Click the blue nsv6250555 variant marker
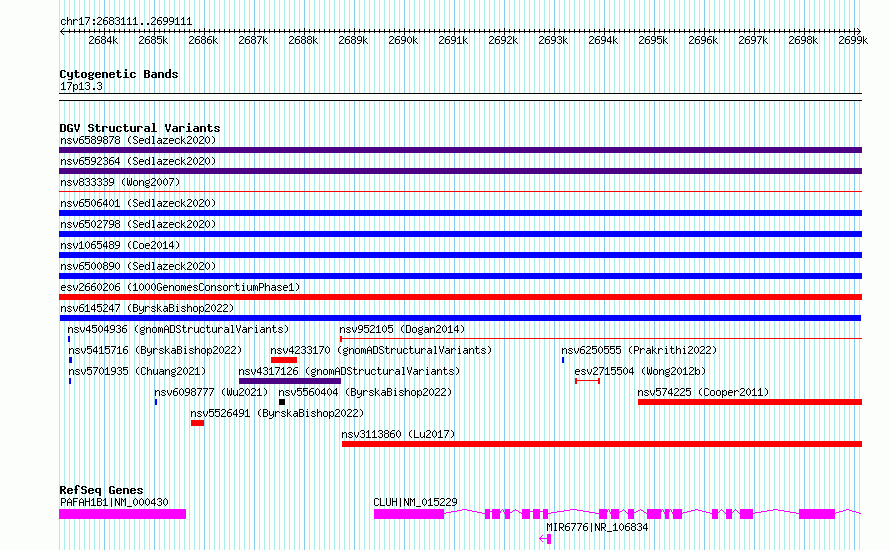This screenshot has width=890, height=550. point(563,360)
